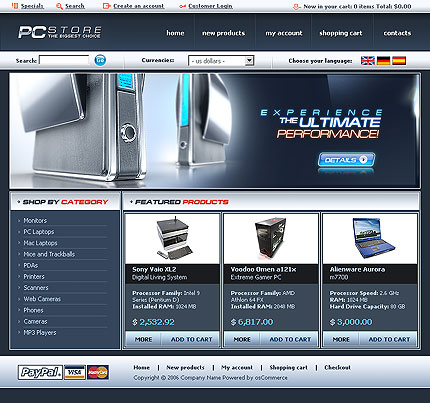Click the round Go search button
Image resolution: width=430 pixels, height=403 pixels.
(x=100, y=60)
